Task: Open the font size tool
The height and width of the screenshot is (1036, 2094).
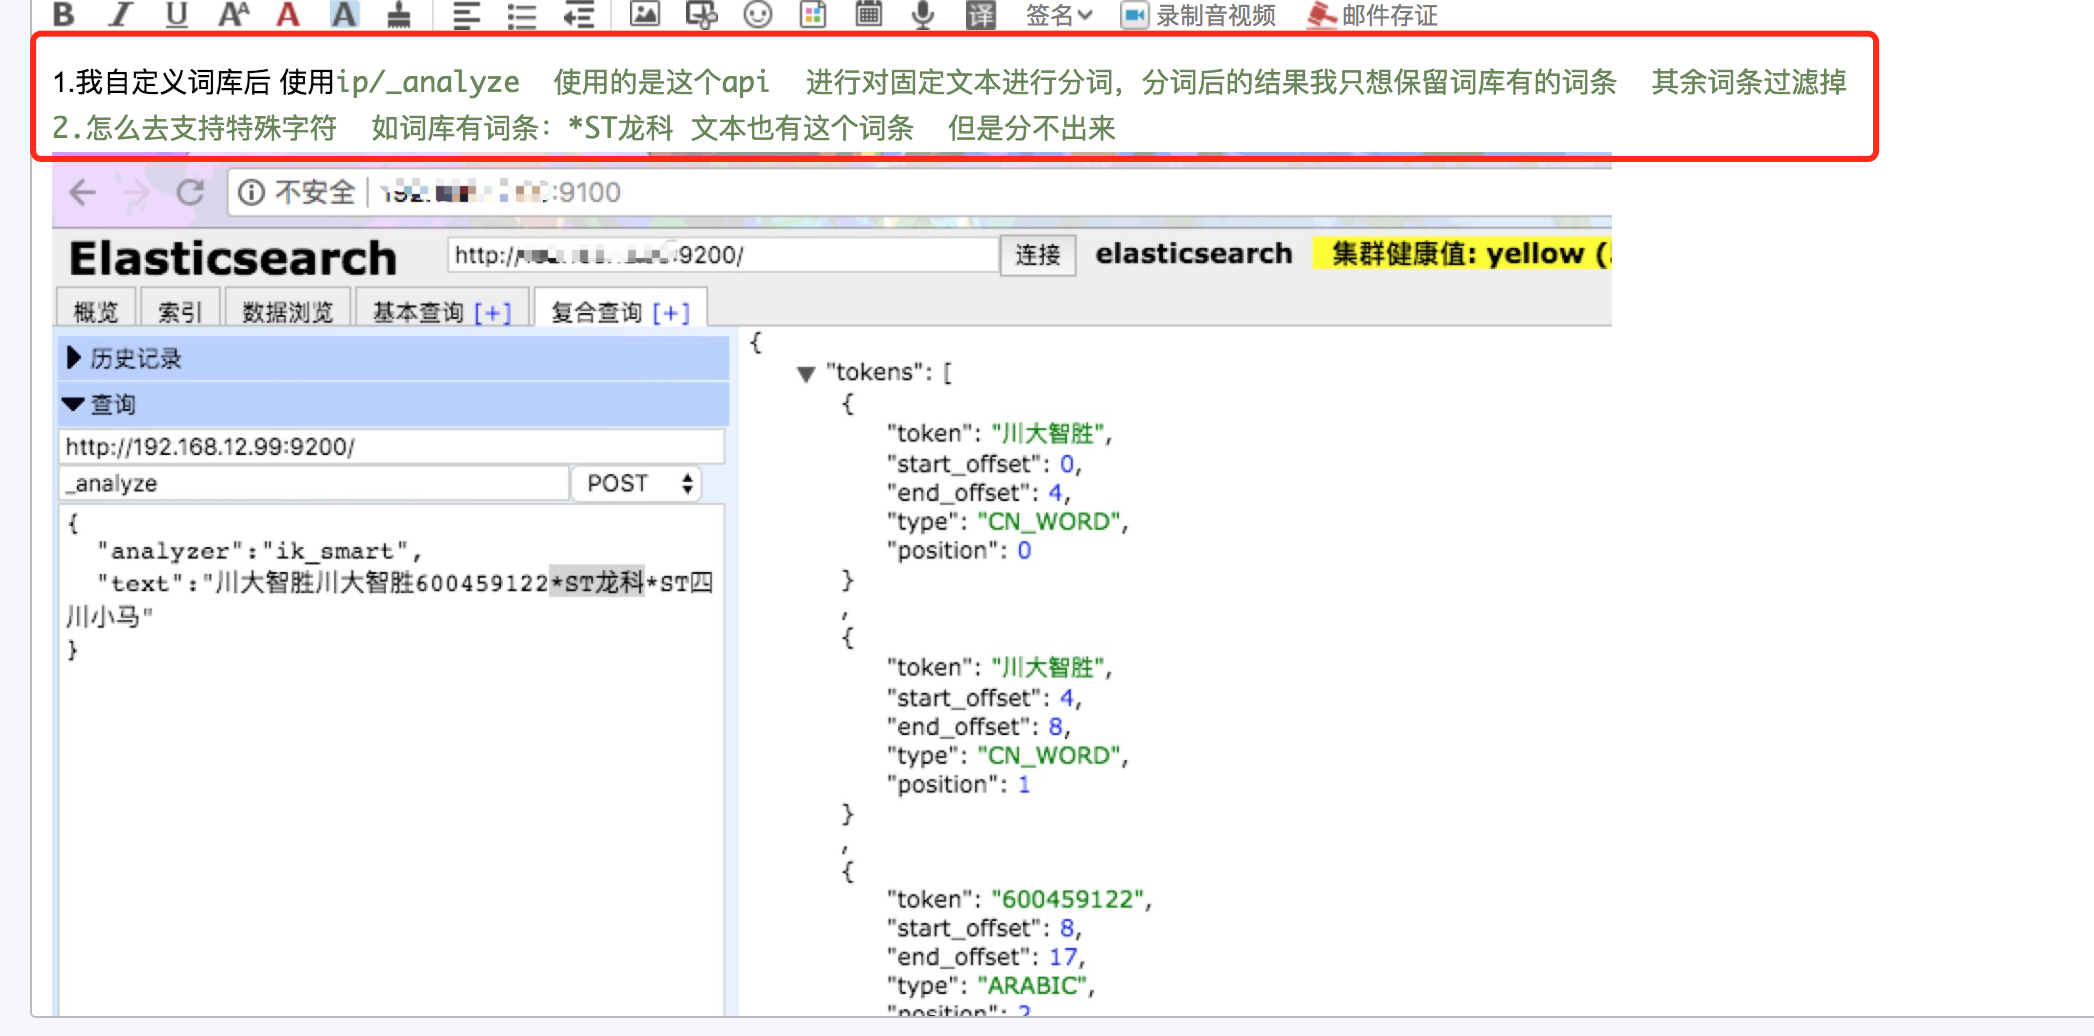Action: [233, 14]
